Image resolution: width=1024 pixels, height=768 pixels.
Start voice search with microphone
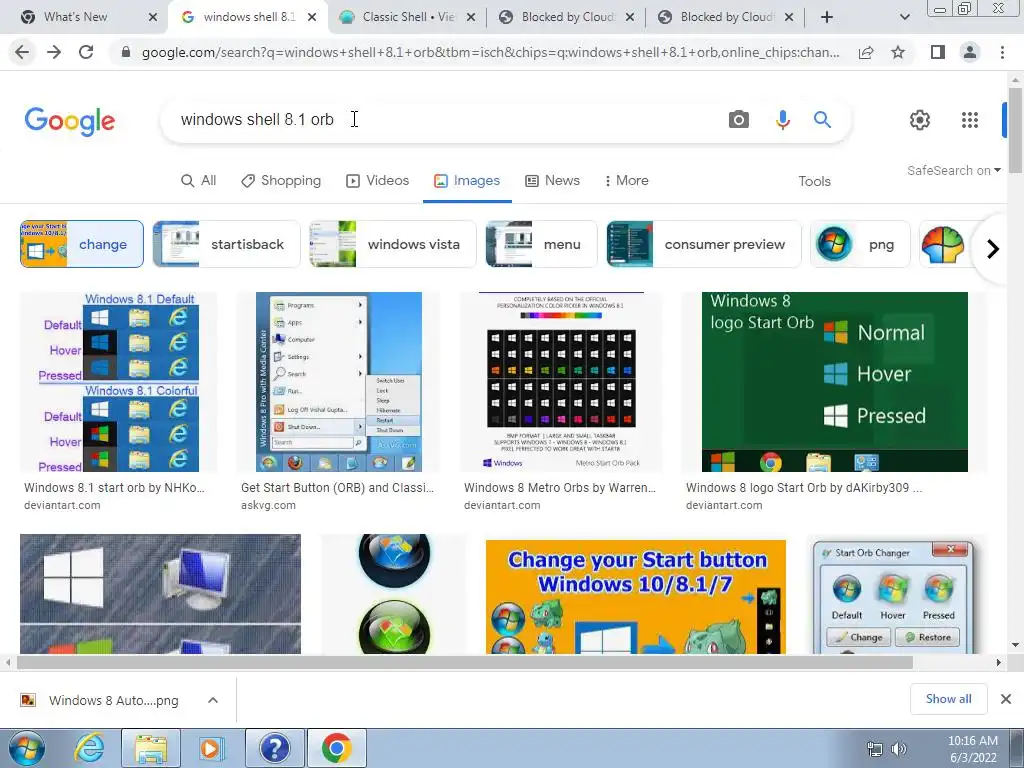pyautogui.click(x=782, y=120)
